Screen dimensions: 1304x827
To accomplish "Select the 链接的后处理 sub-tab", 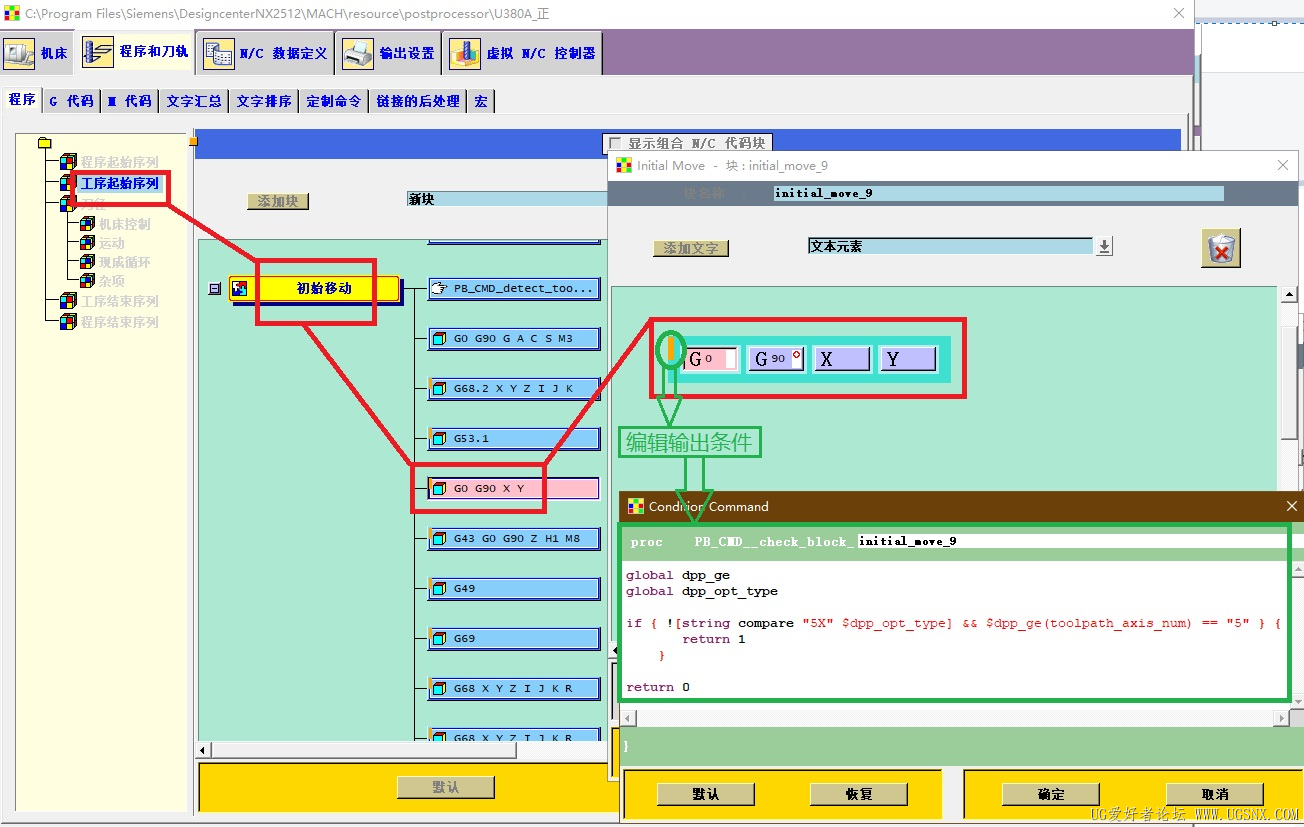I will coord(418,101).
